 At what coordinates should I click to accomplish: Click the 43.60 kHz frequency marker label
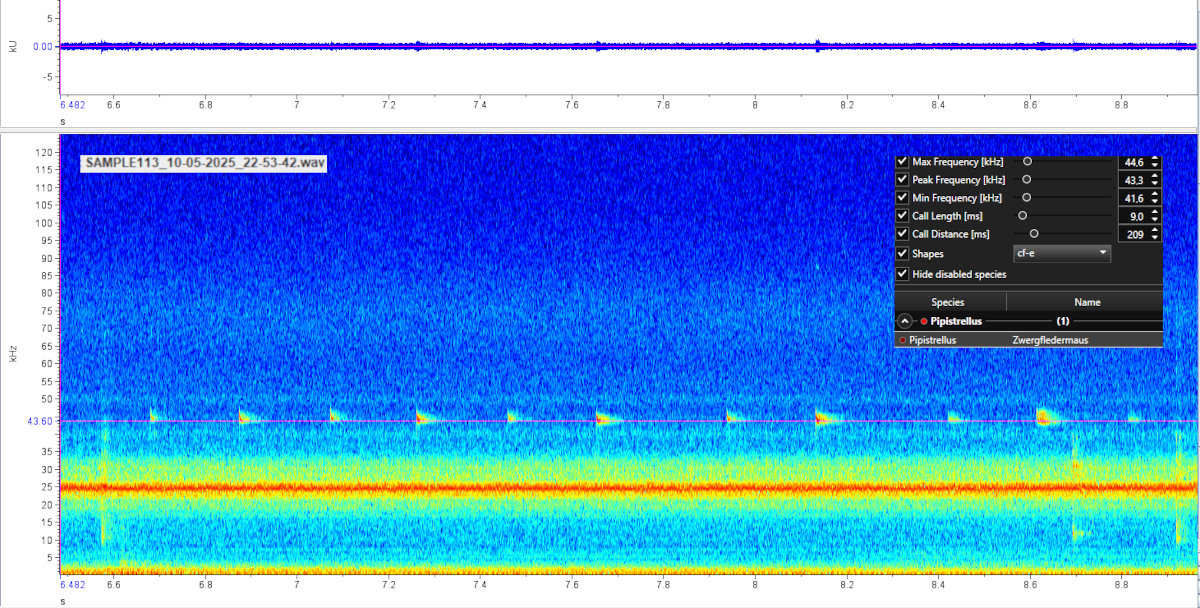(40, 422)
